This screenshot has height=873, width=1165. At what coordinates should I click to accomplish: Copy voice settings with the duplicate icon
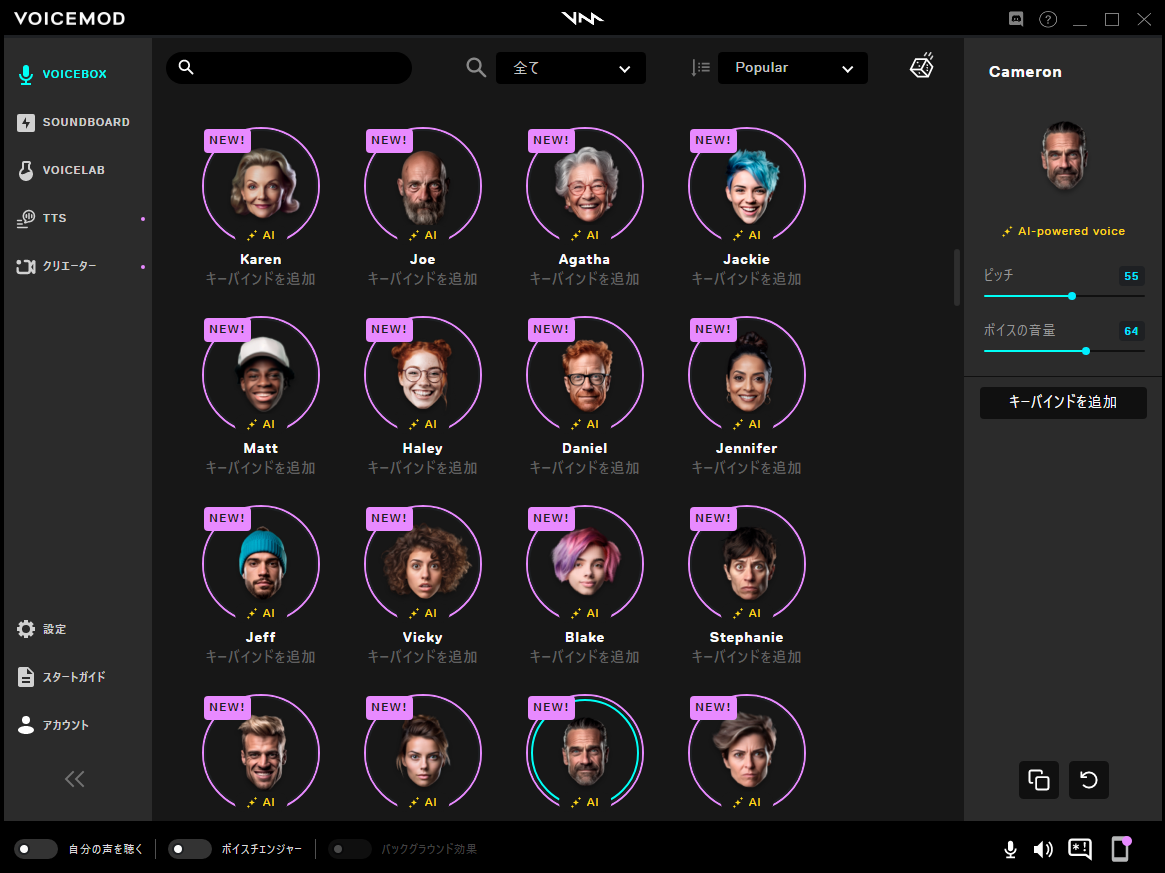(x=1038, y=779)
